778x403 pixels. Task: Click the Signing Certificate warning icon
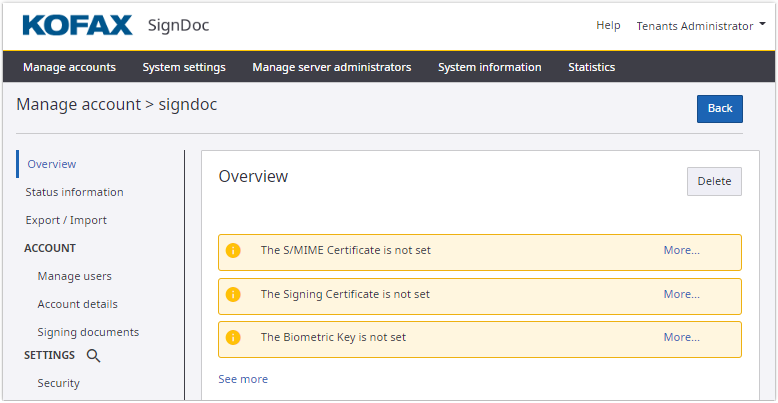(234, 295)
